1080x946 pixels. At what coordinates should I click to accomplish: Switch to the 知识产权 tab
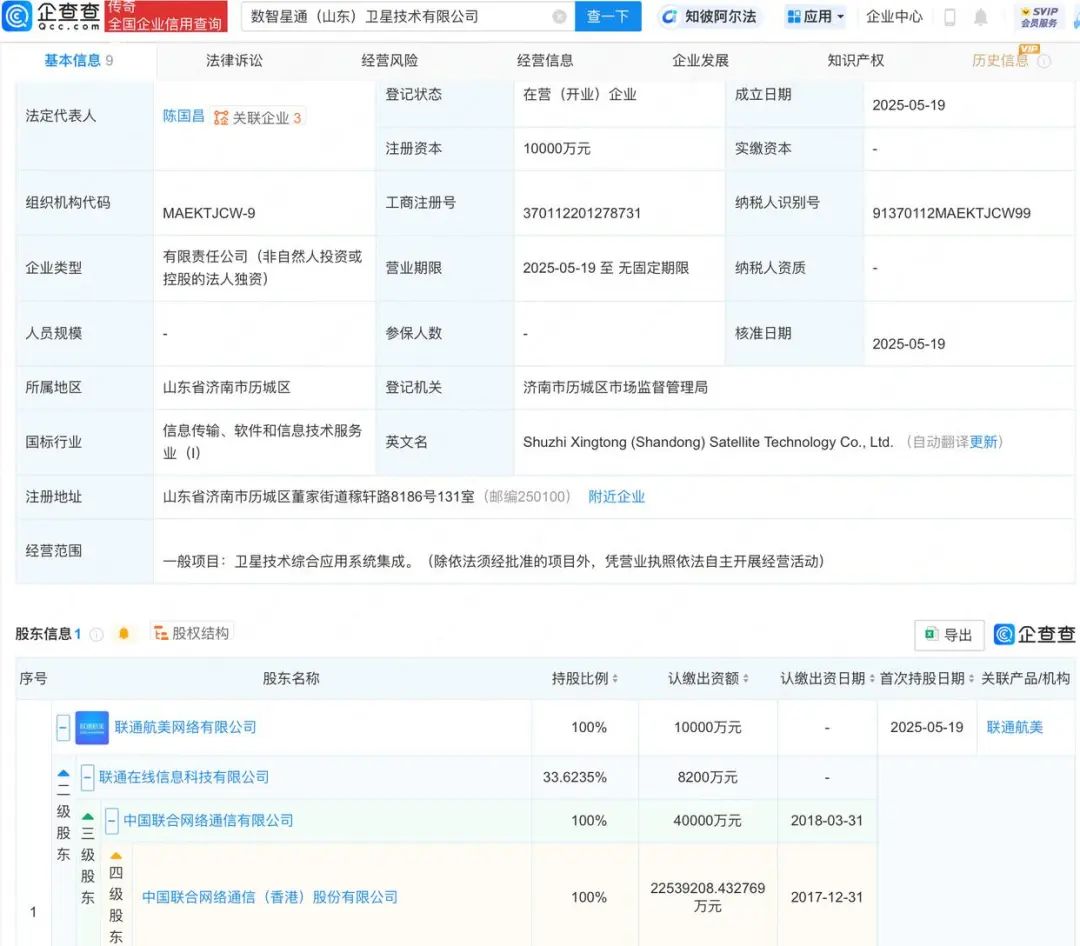point(855,61)
